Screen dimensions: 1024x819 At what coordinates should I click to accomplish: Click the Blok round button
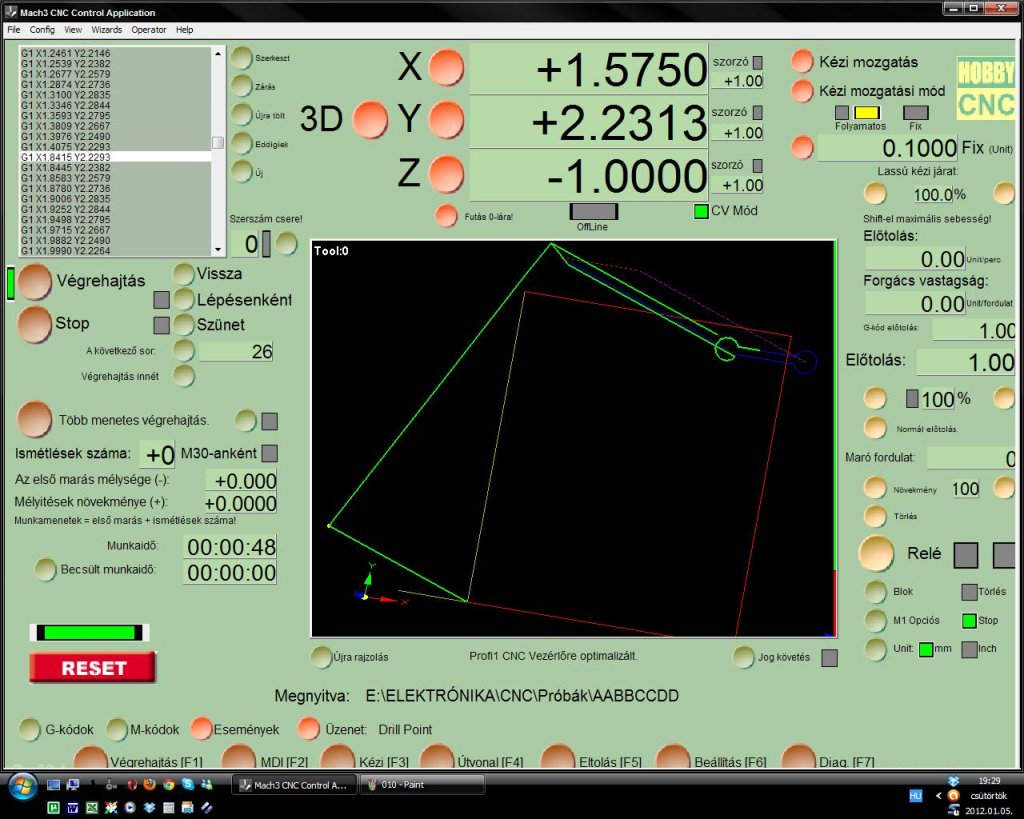click(x=875, y=591)
